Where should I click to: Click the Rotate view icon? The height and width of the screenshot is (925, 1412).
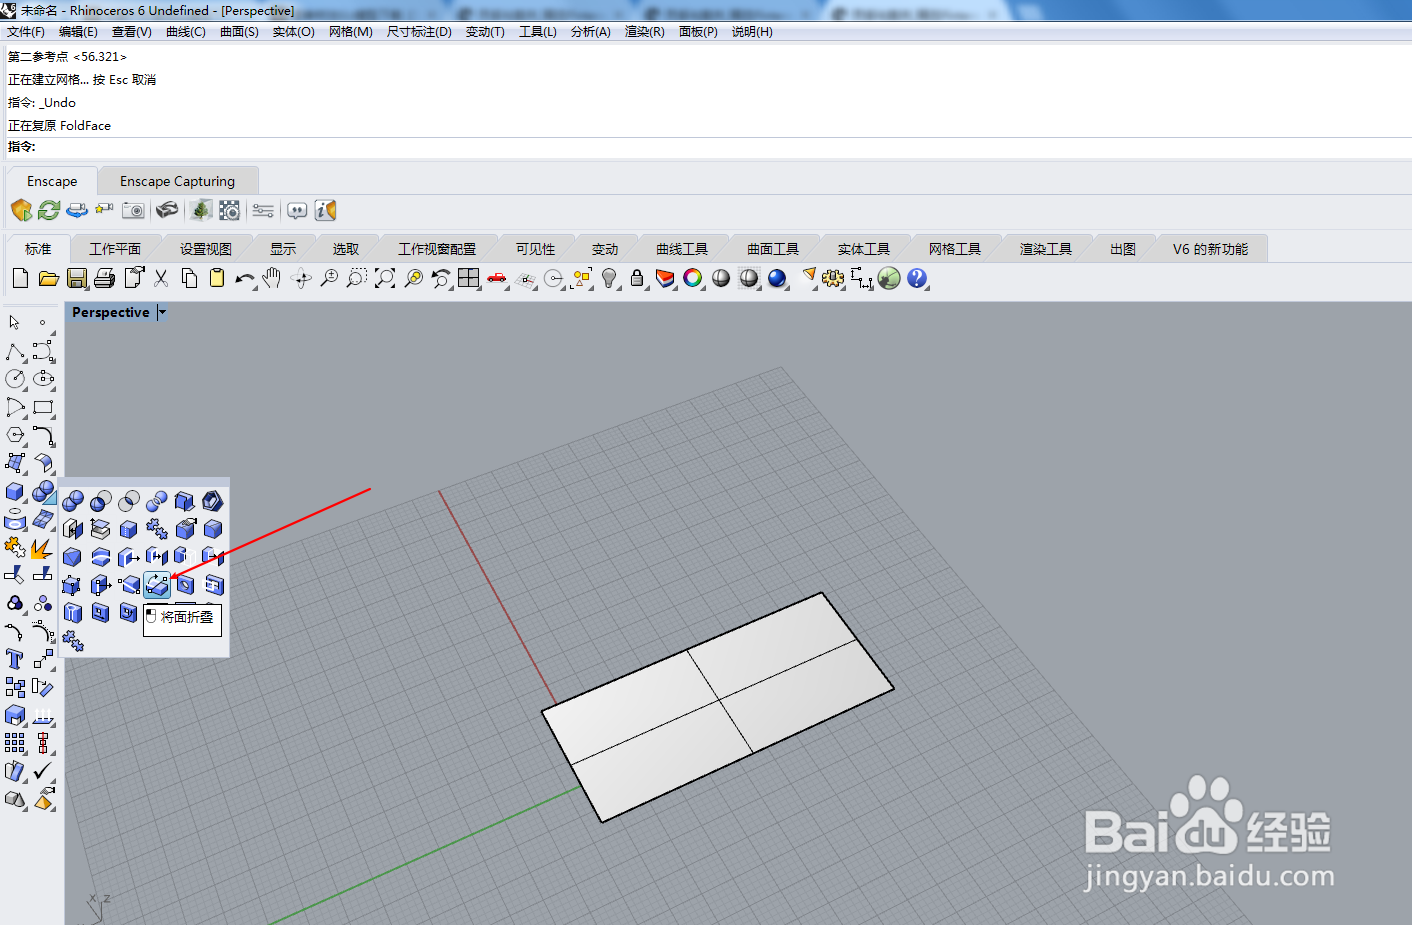[x=301, y=278]
